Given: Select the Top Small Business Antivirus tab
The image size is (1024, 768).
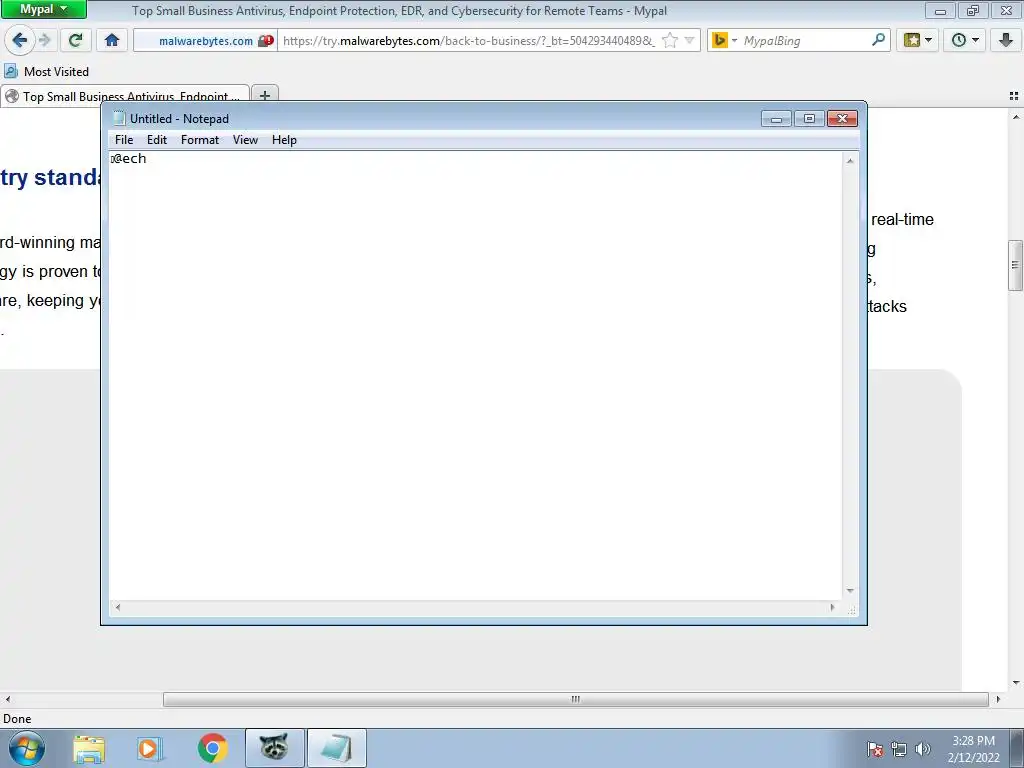Looking at the screenshot, I should [125, 96].
